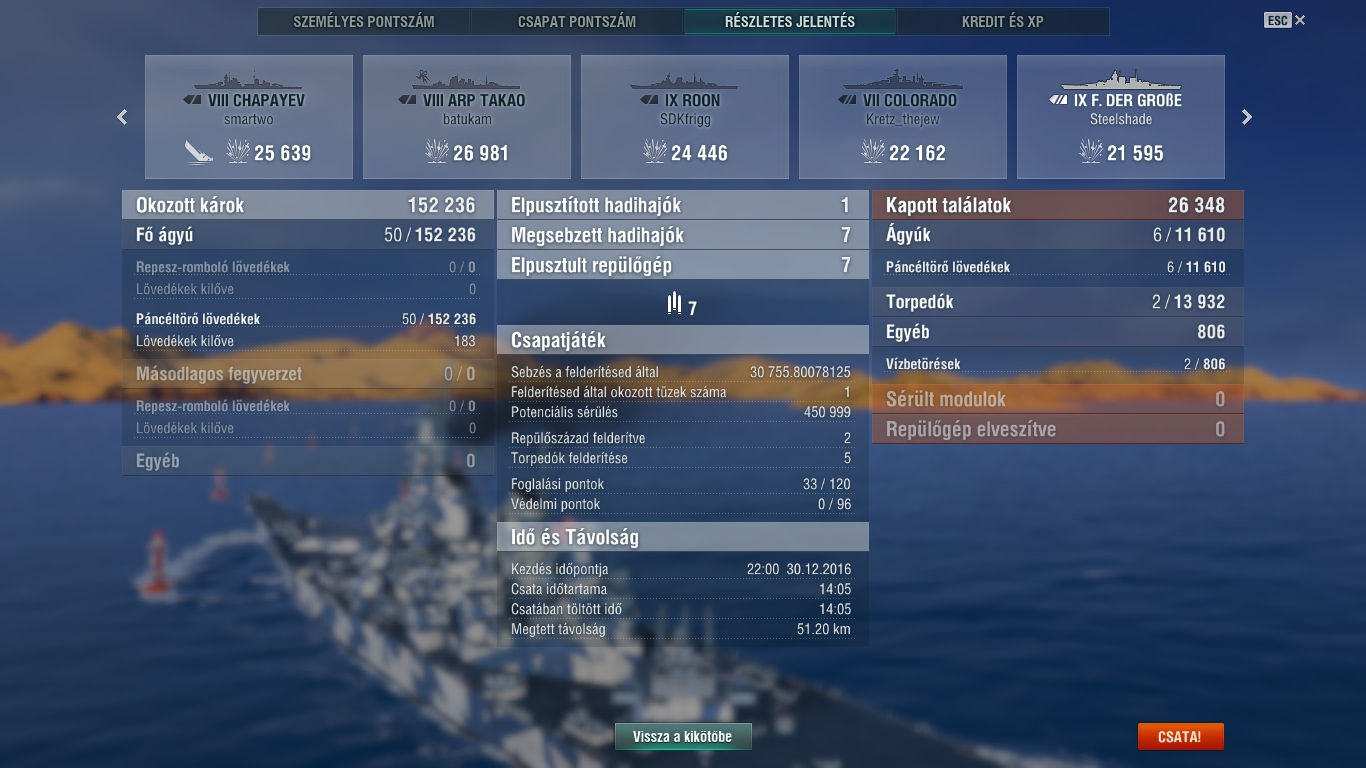Close the report with ESC X

point(1285,20)
